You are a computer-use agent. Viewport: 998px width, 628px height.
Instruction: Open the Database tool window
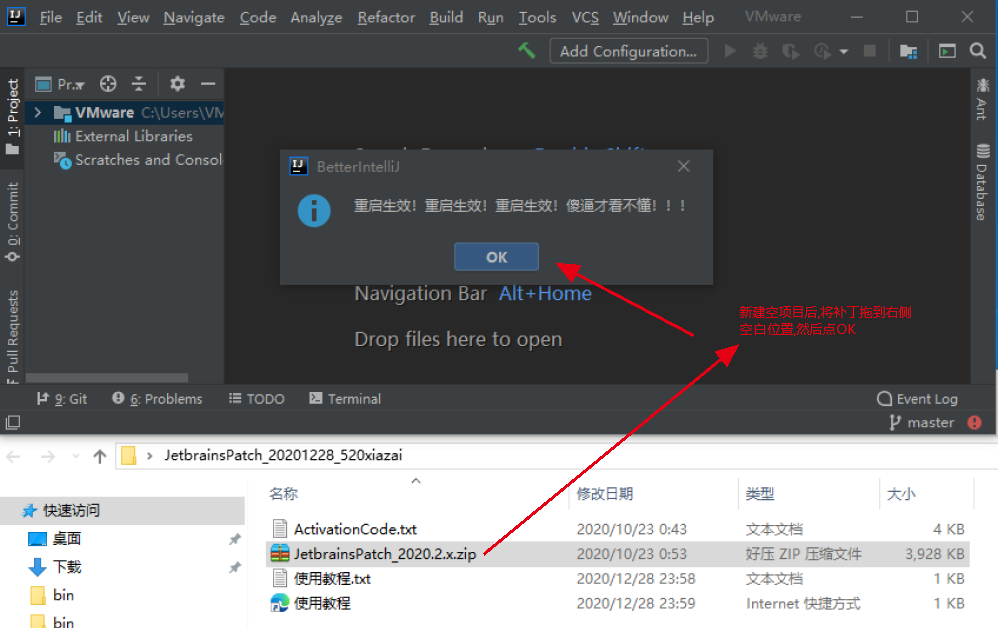pyautogui.click(x=982, y=182)
